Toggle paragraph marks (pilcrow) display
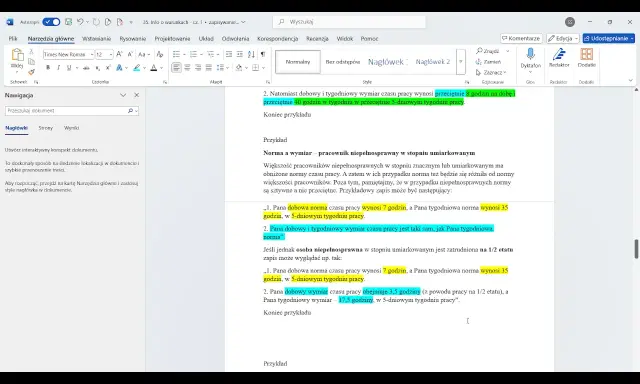Image resolution: width=640 pixels, height=384 pixels. (263, 54)
